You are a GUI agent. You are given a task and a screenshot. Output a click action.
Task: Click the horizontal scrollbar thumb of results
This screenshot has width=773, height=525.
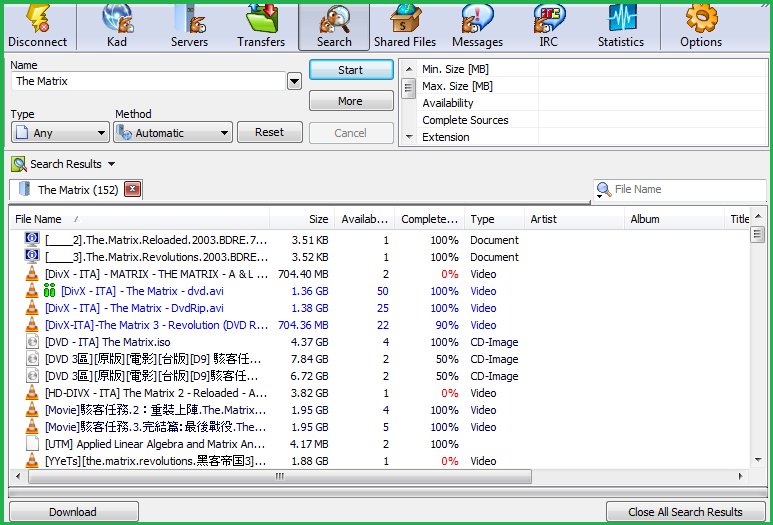click(x=280, y=476)
